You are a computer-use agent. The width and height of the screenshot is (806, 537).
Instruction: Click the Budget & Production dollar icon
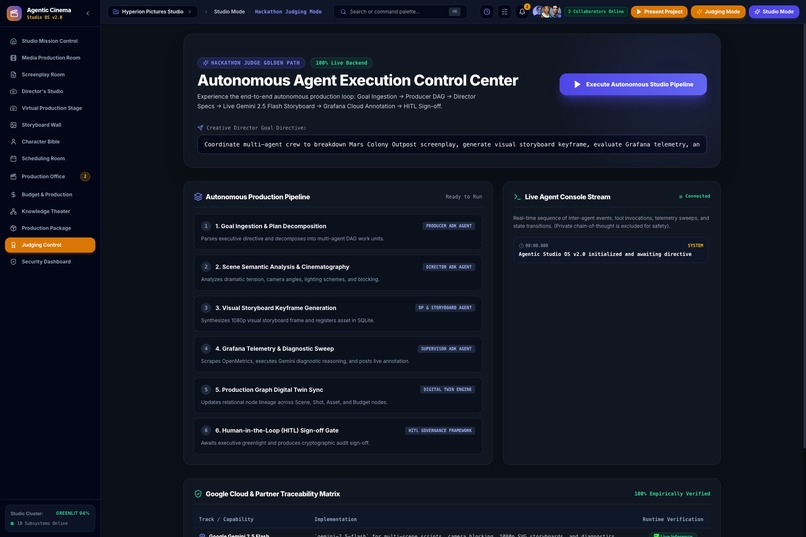[13, 194]
